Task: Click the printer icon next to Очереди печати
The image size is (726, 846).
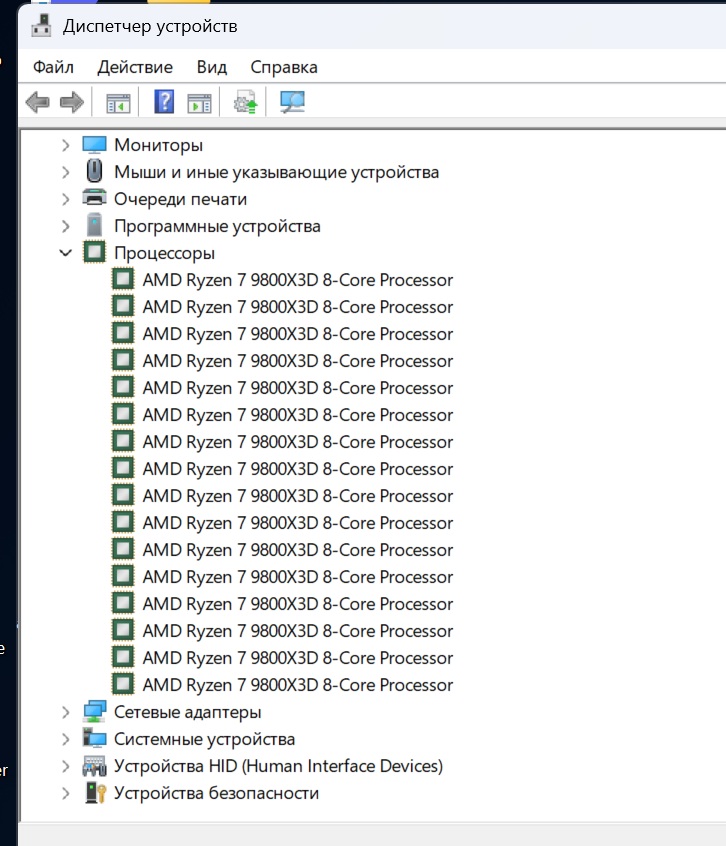Action: (x=94, y=198)
